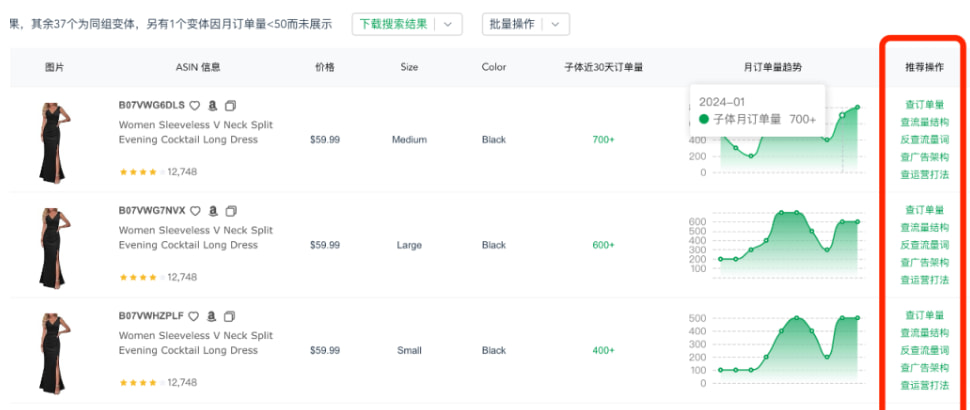Open the dress thumbnail for B07VWHZPLF
970x410 pixels.
pyautogui.click(x=54, y=354)
